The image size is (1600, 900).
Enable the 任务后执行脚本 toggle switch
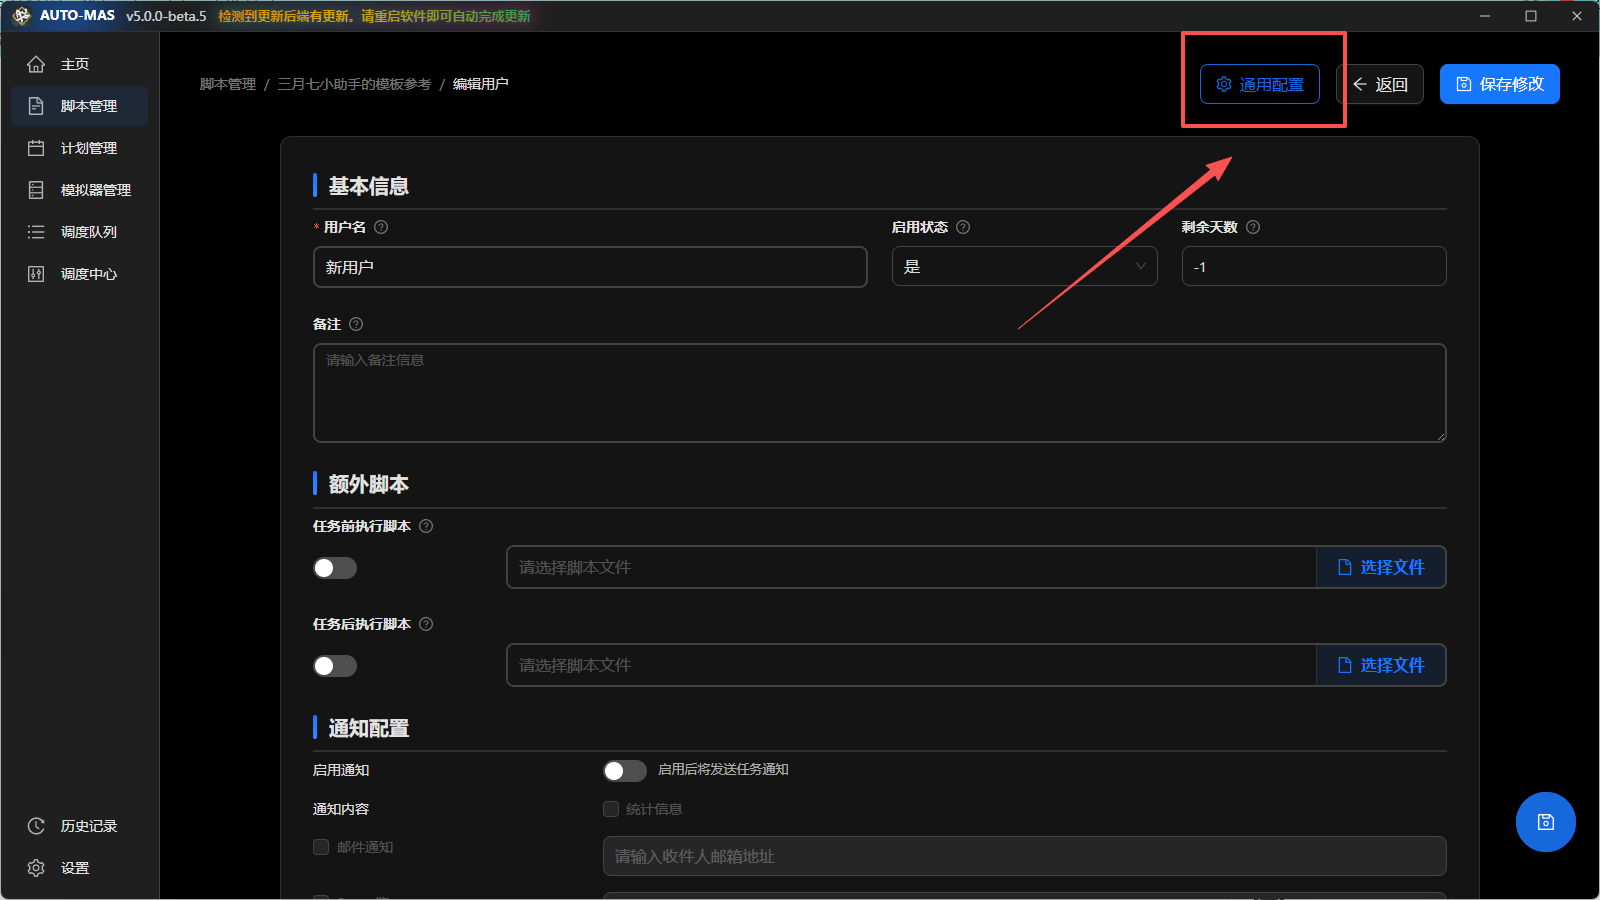point(335,666)
